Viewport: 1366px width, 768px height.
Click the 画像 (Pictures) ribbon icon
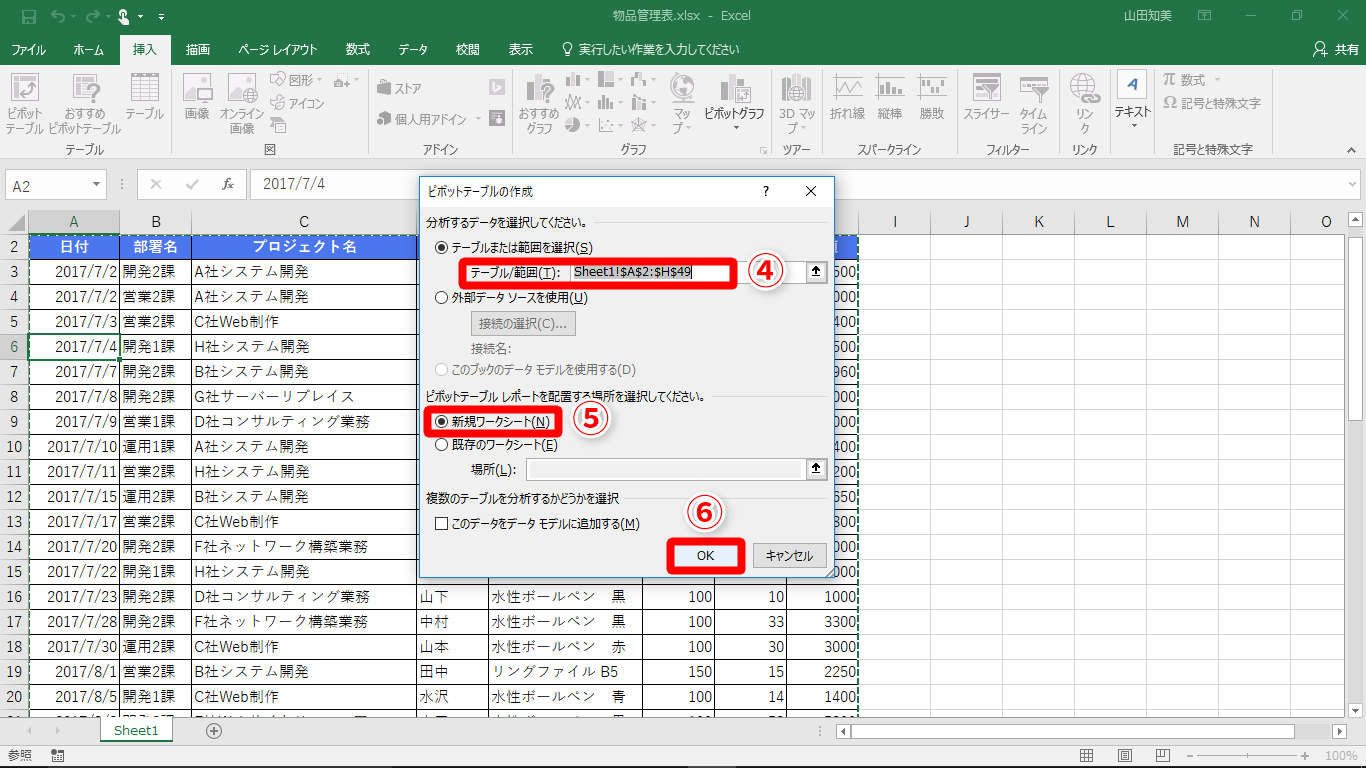point(197,96)
